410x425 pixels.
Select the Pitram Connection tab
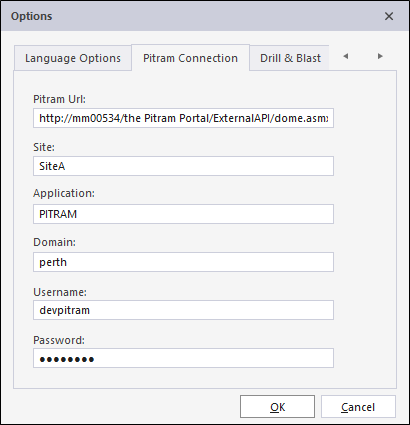click(190, 58)
